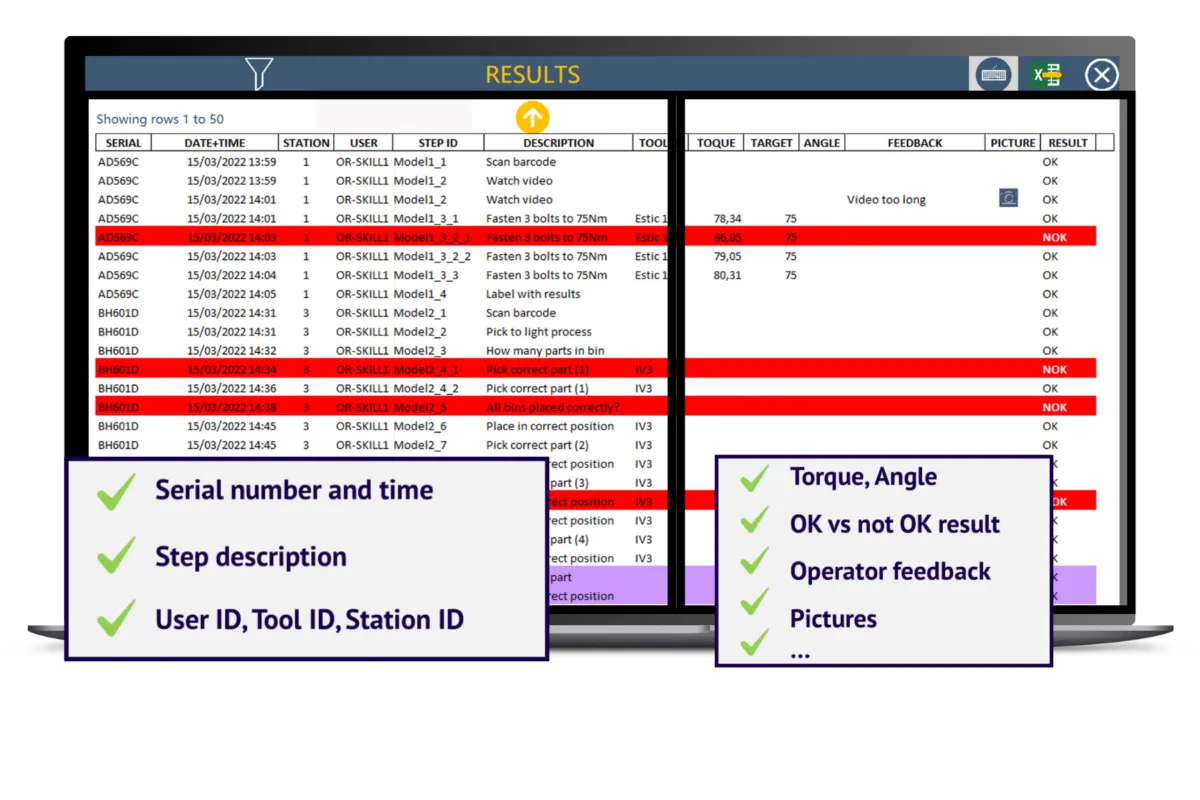Click 'Label with results' description
The image size is (1200, 800).
[533, 294]
